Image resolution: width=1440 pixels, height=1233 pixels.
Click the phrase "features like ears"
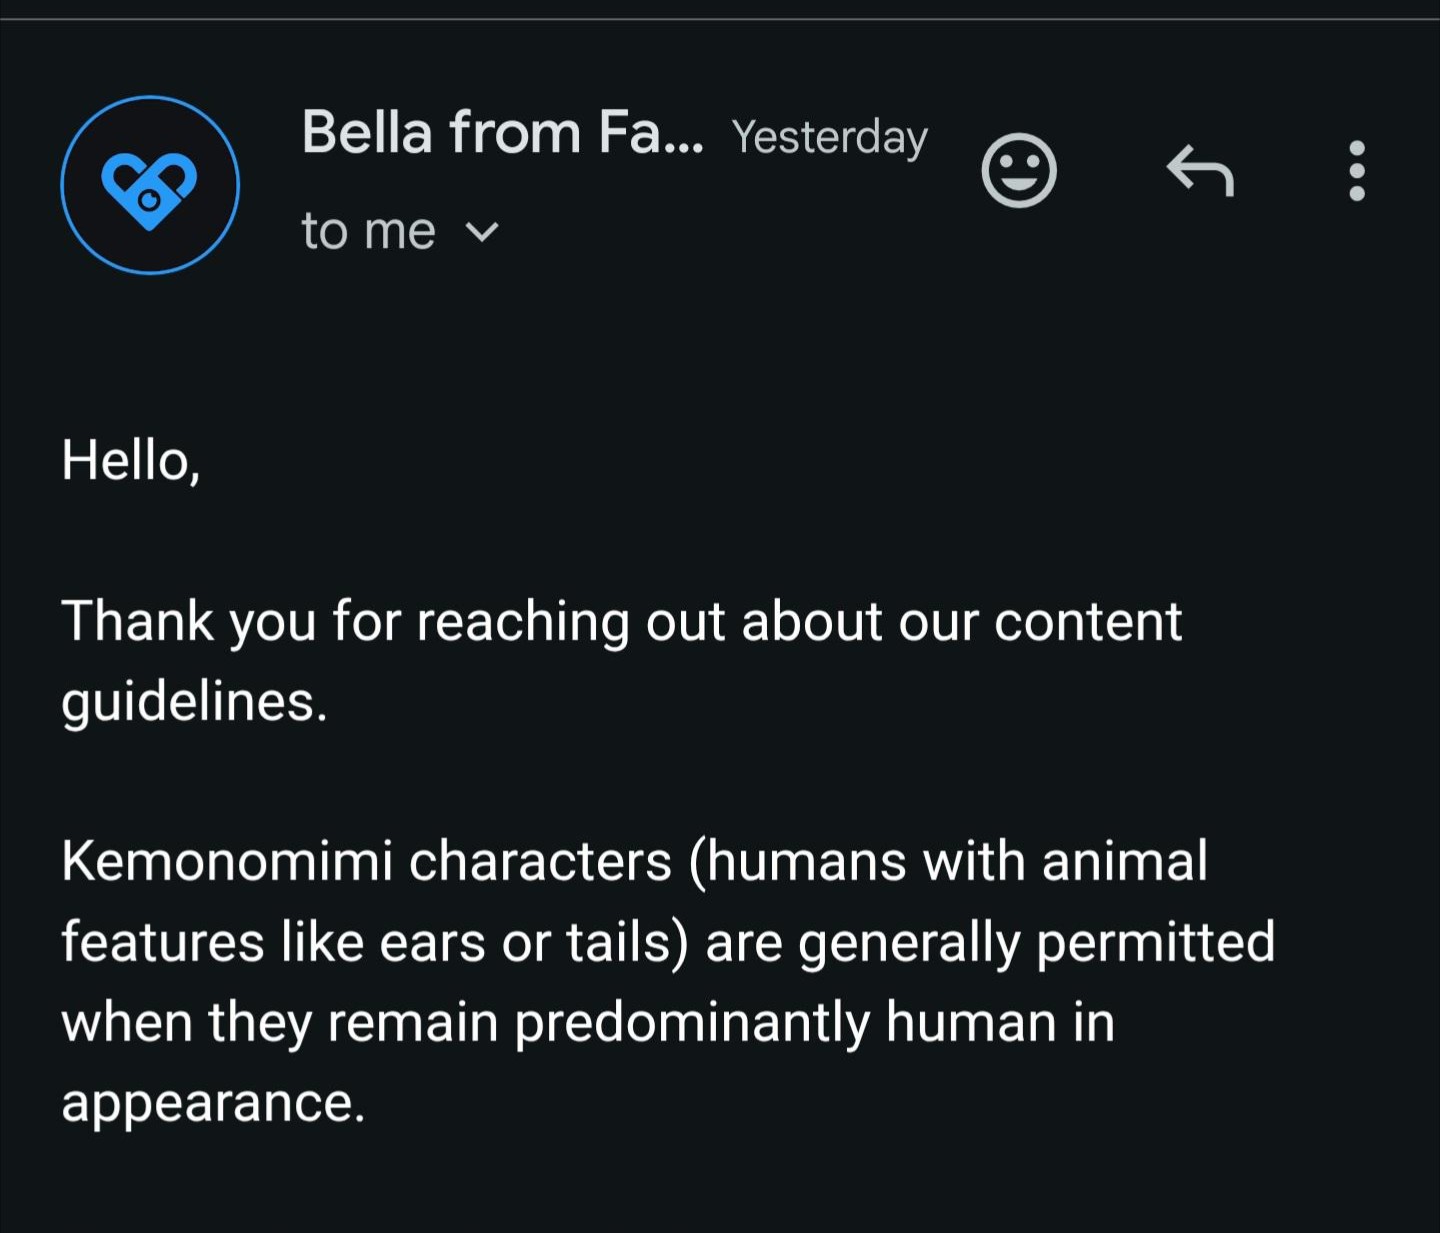click(273, 942)
